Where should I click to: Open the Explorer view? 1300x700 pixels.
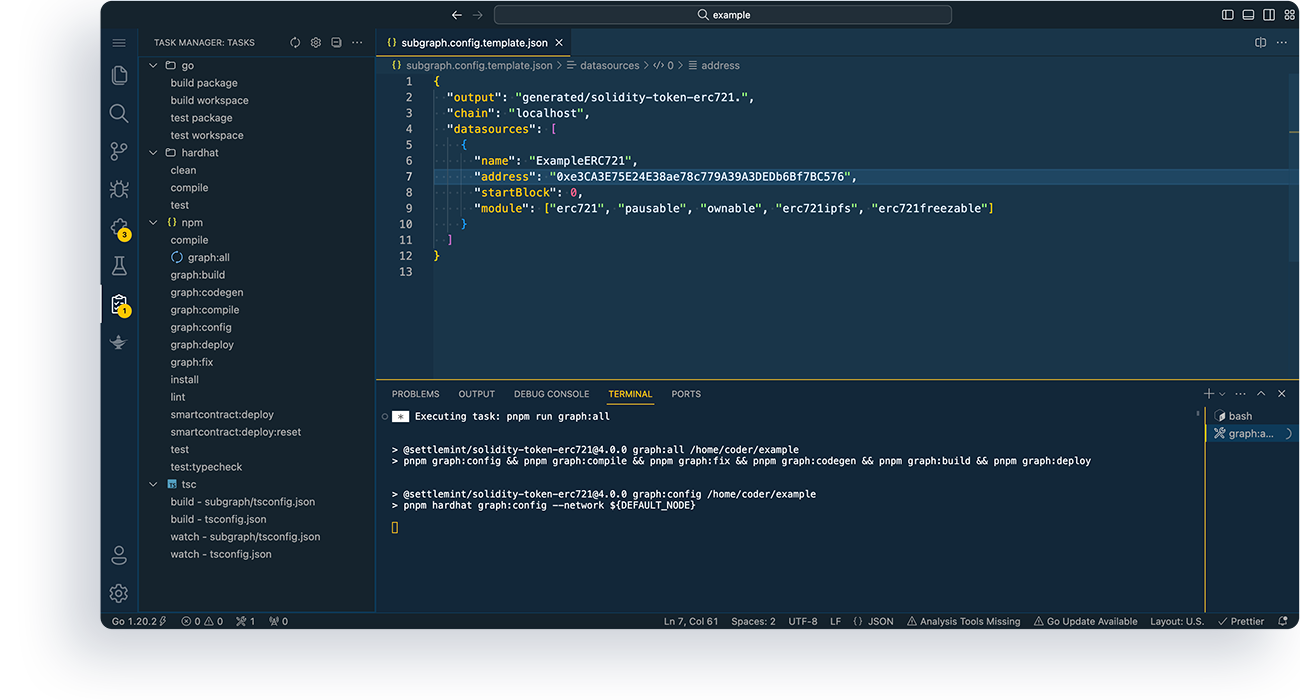pos(119,75)
